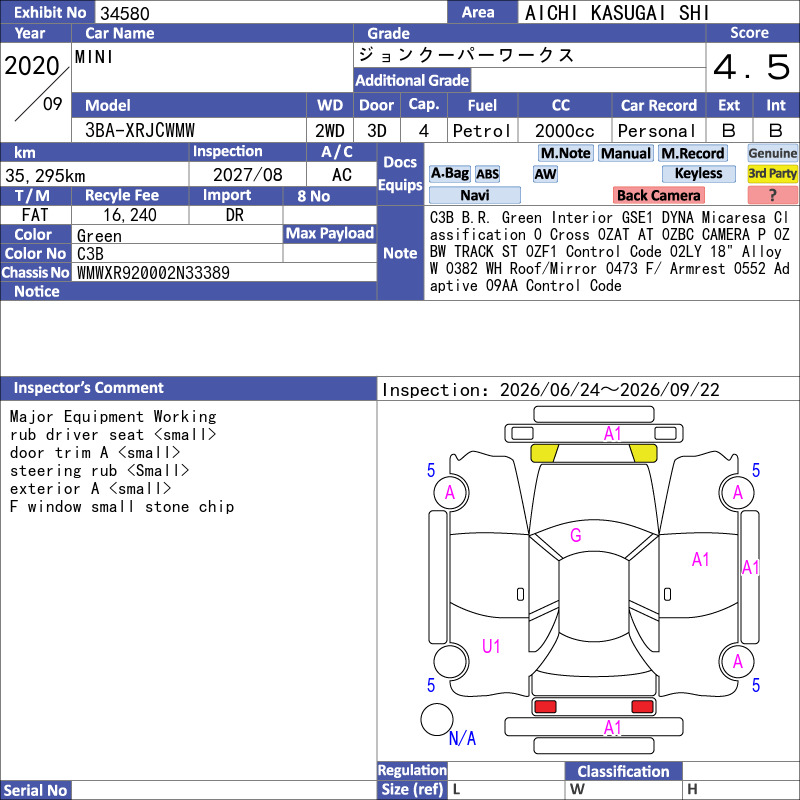This screenshot has width=800, height=800.
Task: Select the year 2020 value
Action: click(x=32, y=66)
